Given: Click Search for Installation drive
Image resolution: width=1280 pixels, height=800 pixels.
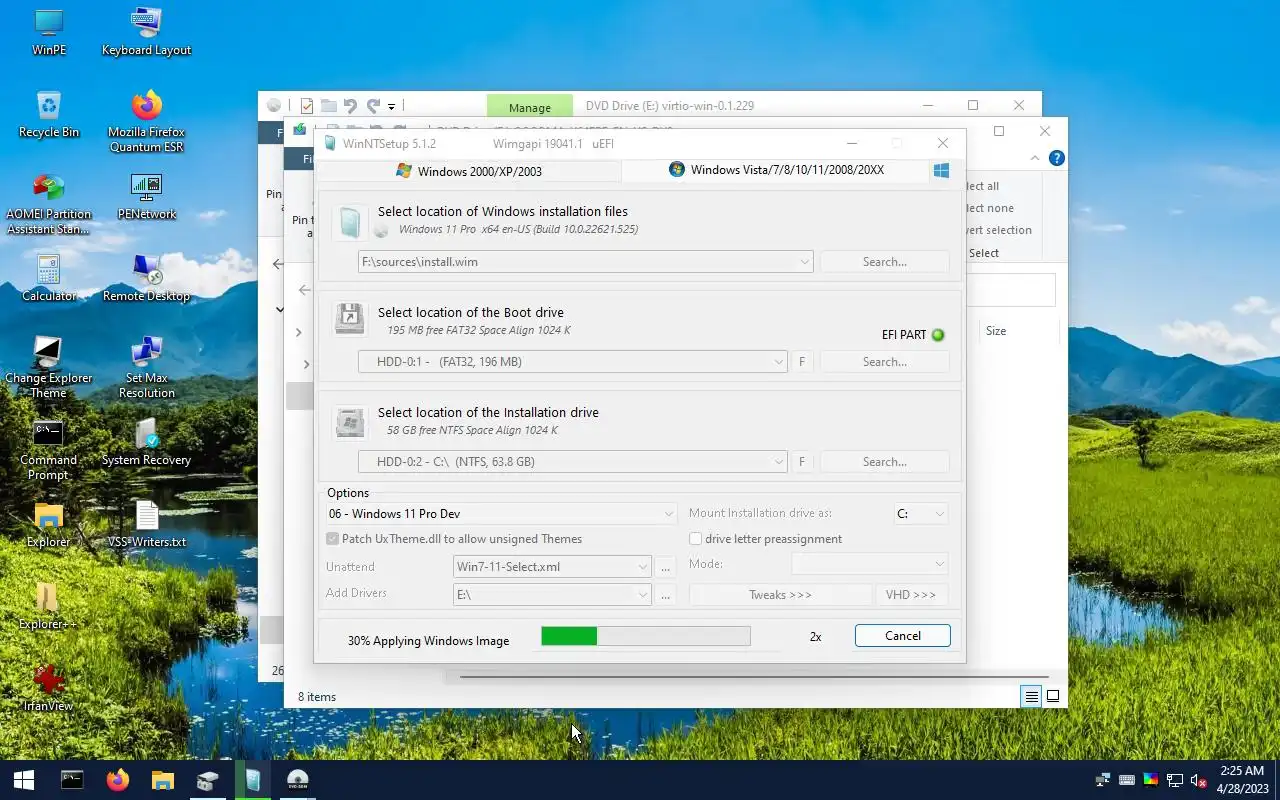Looking at the screenshot, I should tap(884, 462).
